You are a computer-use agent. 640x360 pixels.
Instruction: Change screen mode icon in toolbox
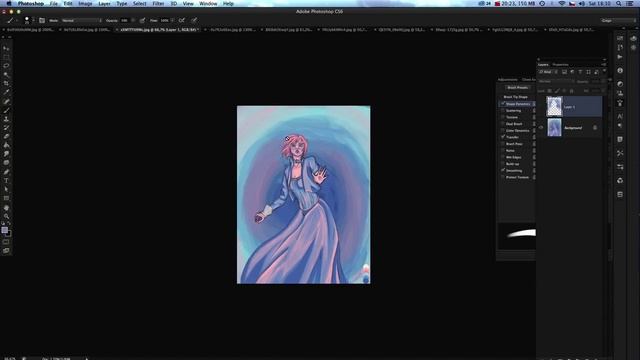pyautogui.click(x=6, y=251)
